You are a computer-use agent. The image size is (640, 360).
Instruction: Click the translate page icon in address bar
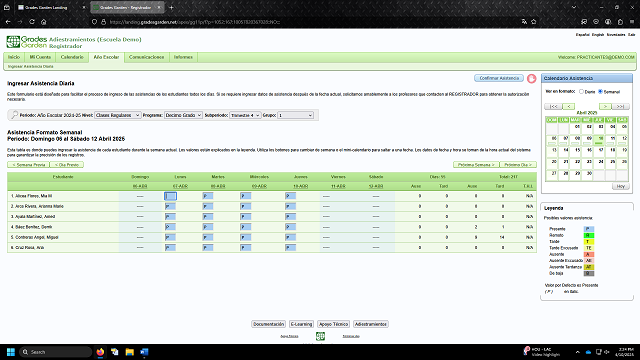pos(524,22)
